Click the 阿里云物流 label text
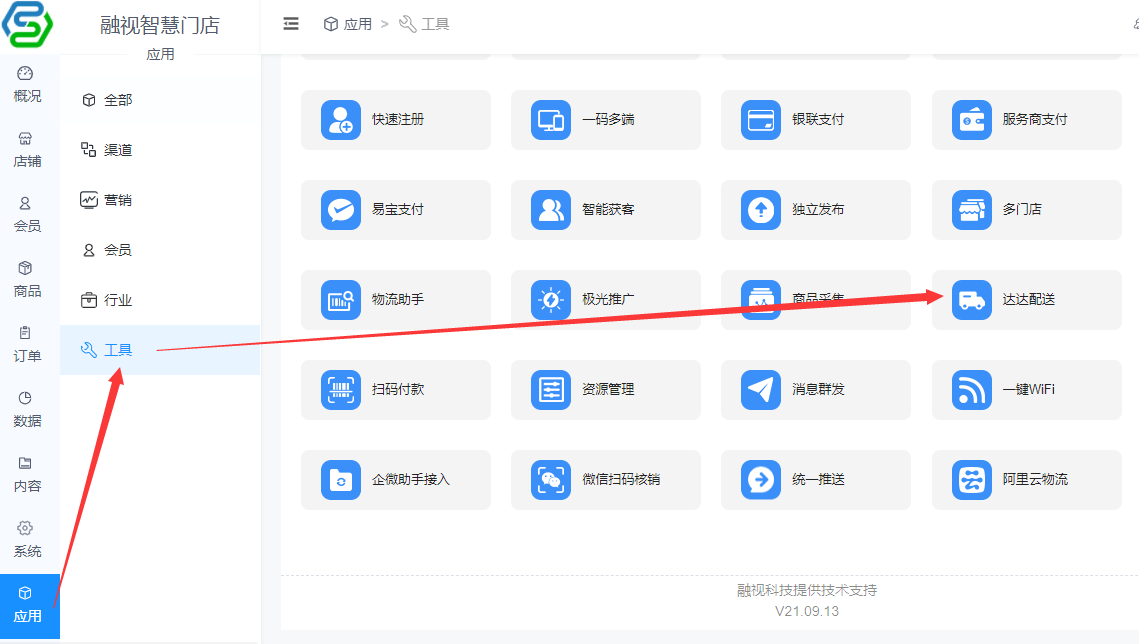The image size is (1139, 644). [x=1035, y=479]
